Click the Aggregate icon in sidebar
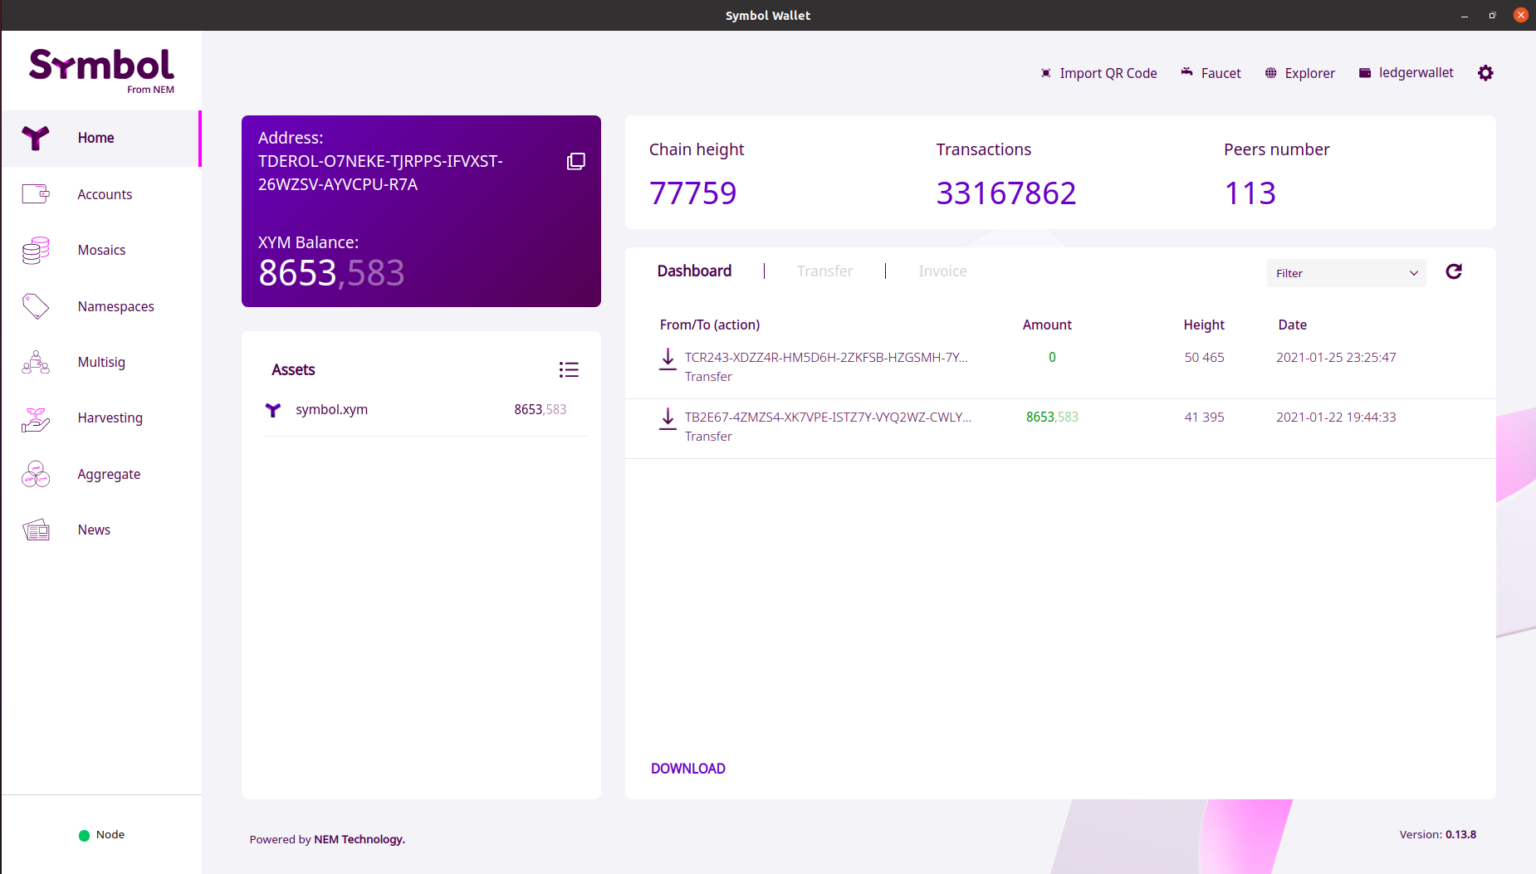The width and height of the screenshot is (1536, 874). pyautogui.click(x=36, y=474)
